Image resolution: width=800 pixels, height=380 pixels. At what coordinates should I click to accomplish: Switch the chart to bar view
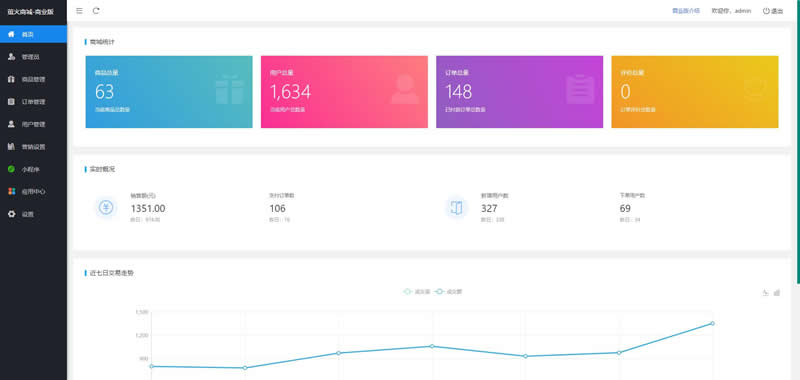777,292
